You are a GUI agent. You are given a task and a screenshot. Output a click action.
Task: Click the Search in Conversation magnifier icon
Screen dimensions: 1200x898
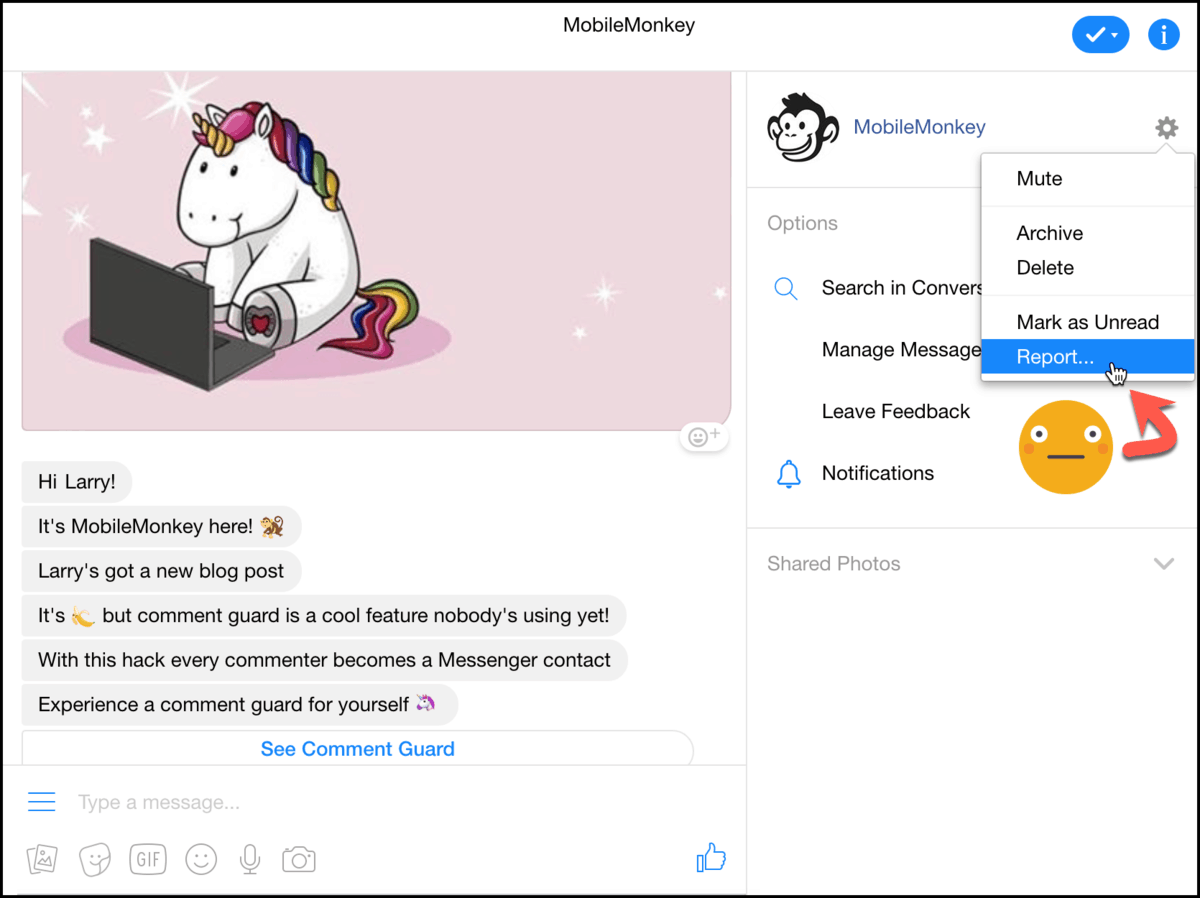click(x=786, y=289)
